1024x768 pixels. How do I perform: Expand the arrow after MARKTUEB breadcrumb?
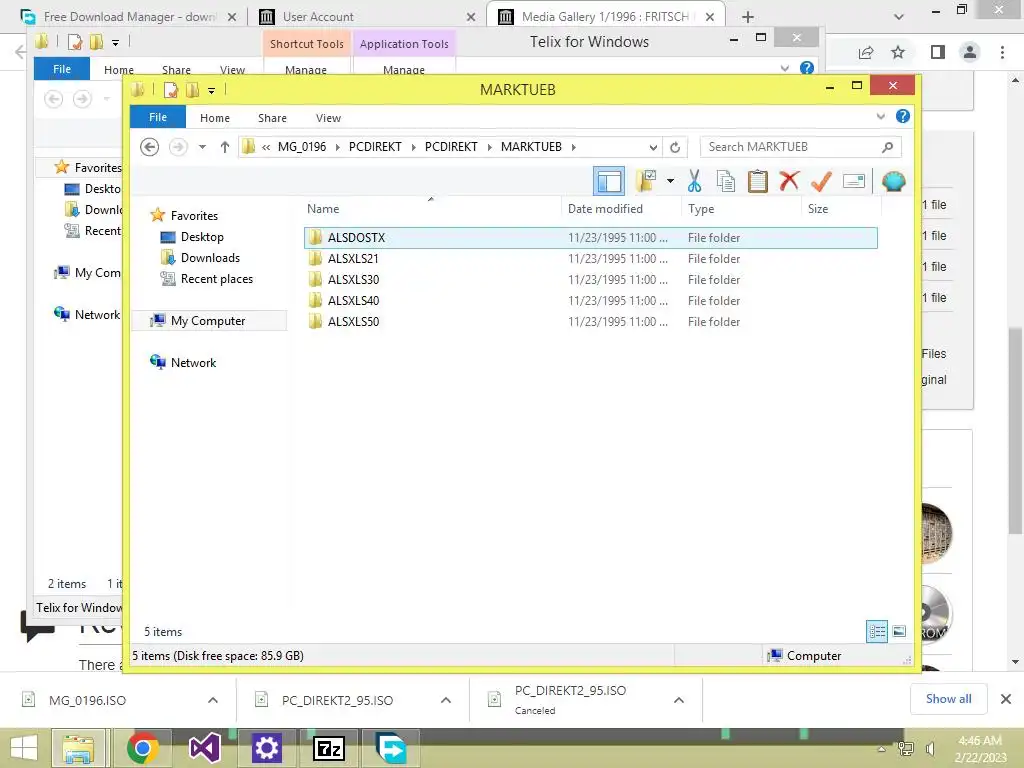pyautogui.click(x=573, y=147)
